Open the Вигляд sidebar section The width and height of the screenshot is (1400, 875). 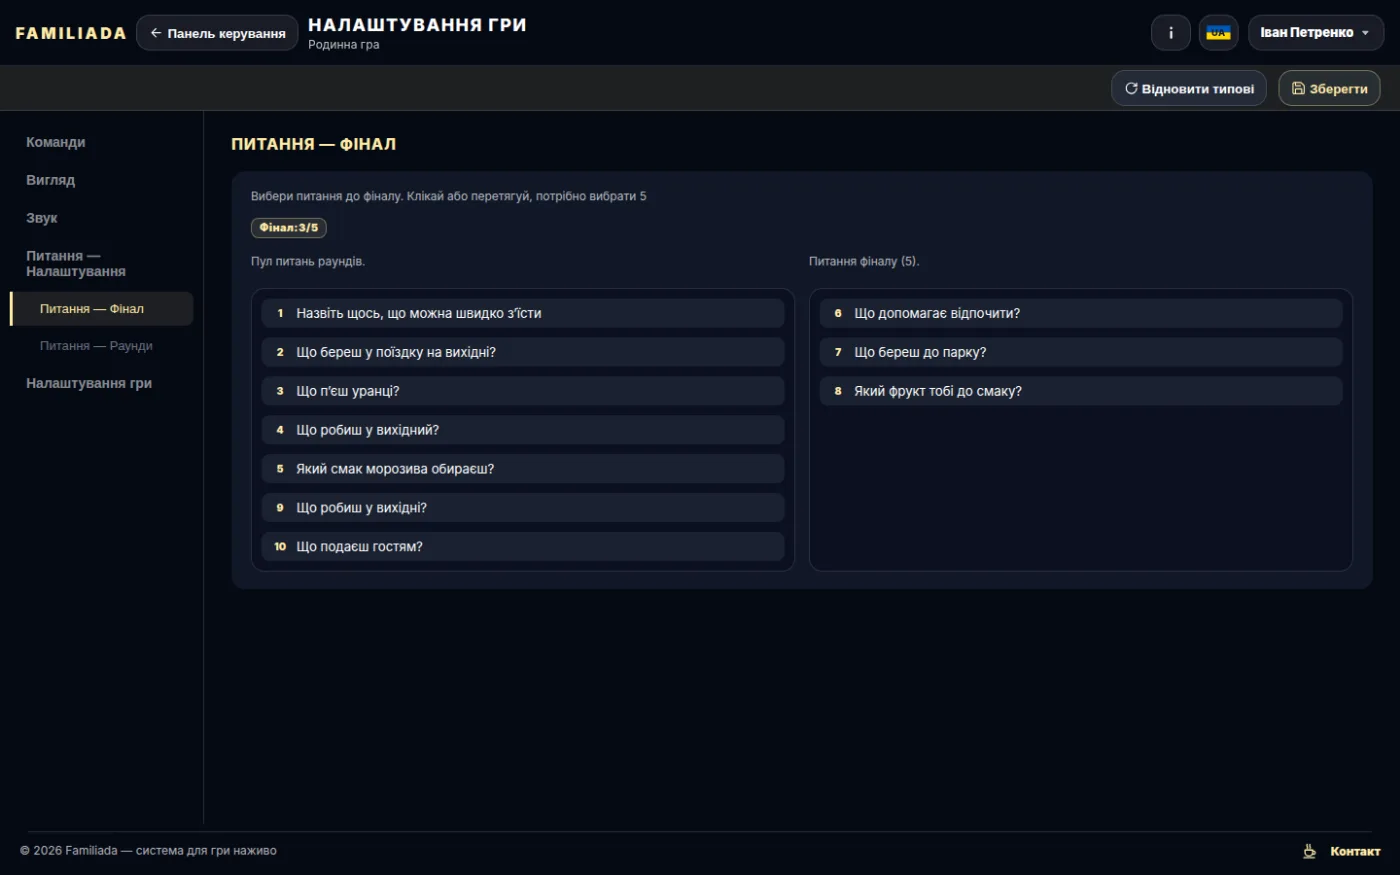pyautogui.click(x=51, y=180)
